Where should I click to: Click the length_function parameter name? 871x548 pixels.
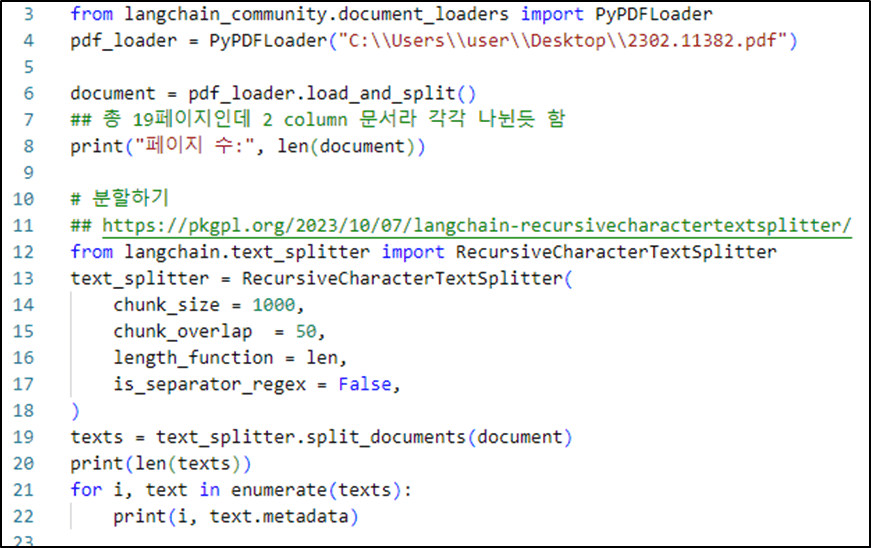[193, 358]
